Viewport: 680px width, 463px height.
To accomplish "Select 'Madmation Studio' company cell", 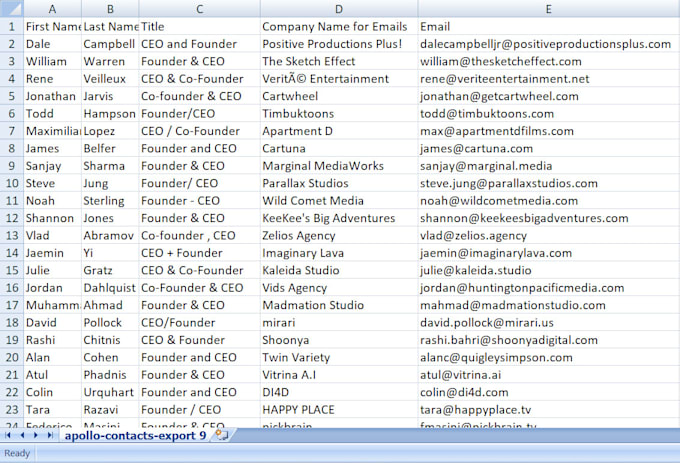I will [x=339, y=305].
